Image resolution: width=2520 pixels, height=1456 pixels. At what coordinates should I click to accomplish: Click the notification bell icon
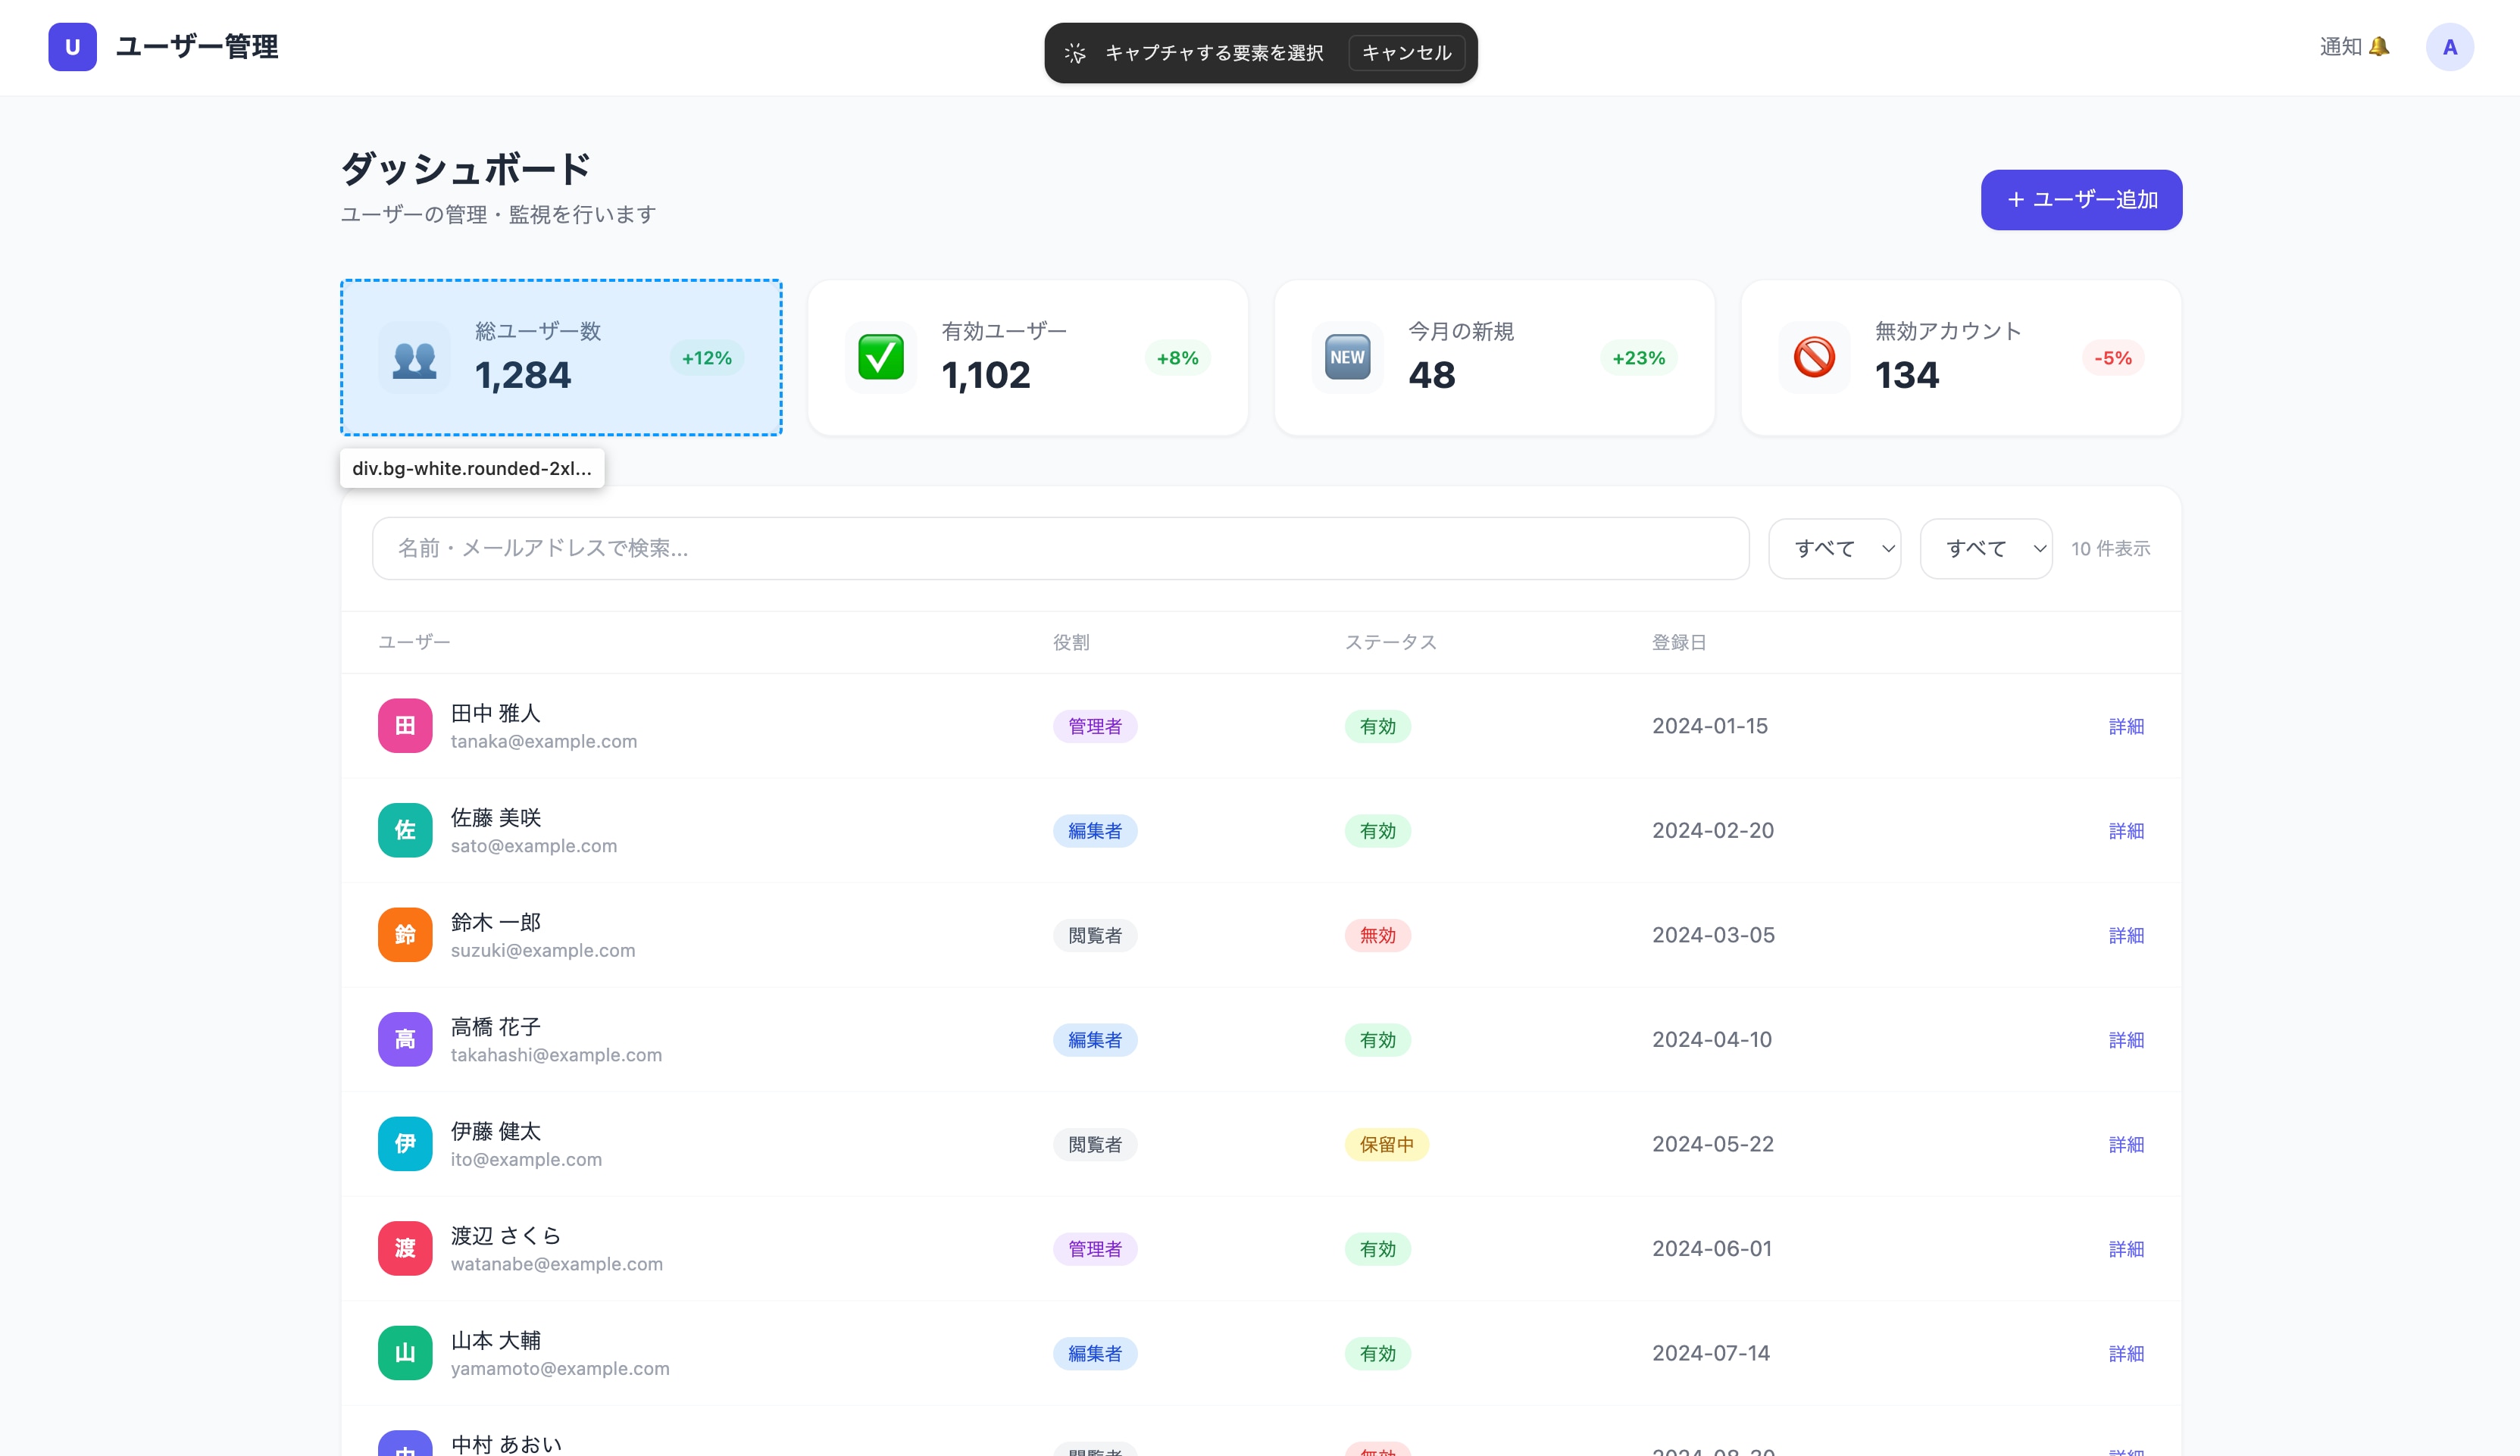click(2379, 47)
